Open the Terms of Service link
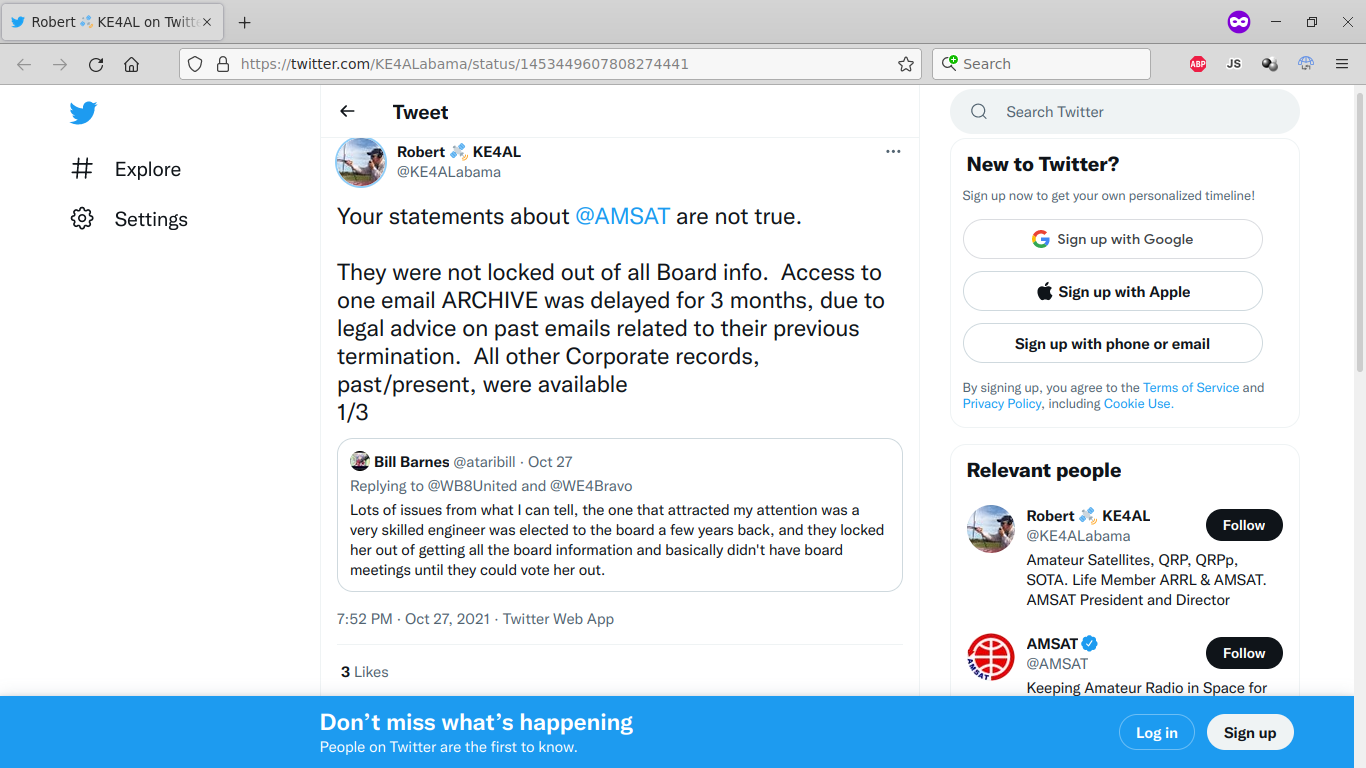 [x=1191, y=387]
